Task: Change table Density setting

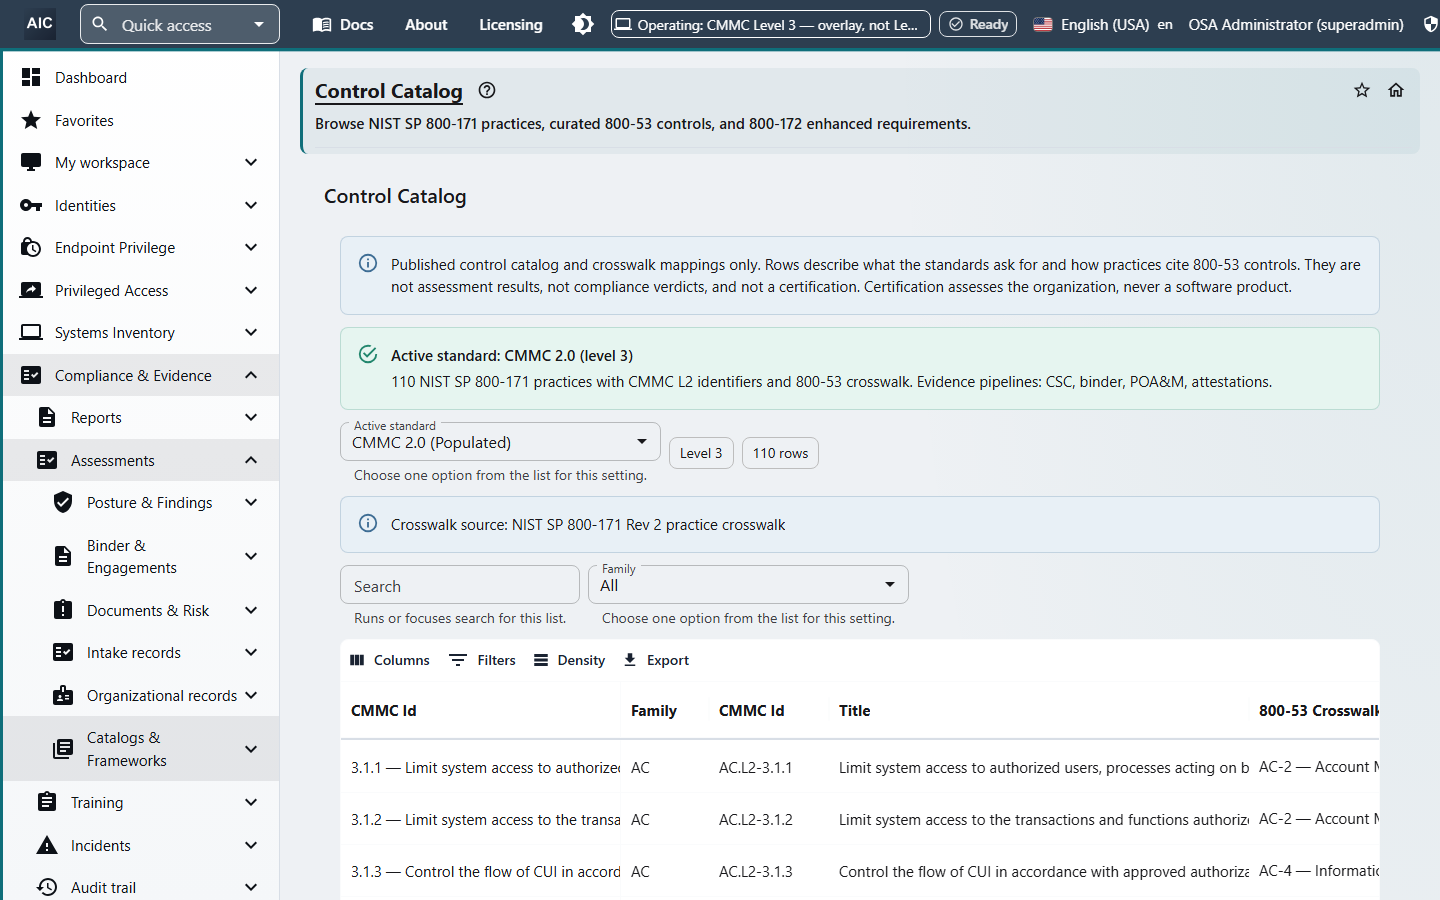Action: pyautogui.click(x=570, y=660)
